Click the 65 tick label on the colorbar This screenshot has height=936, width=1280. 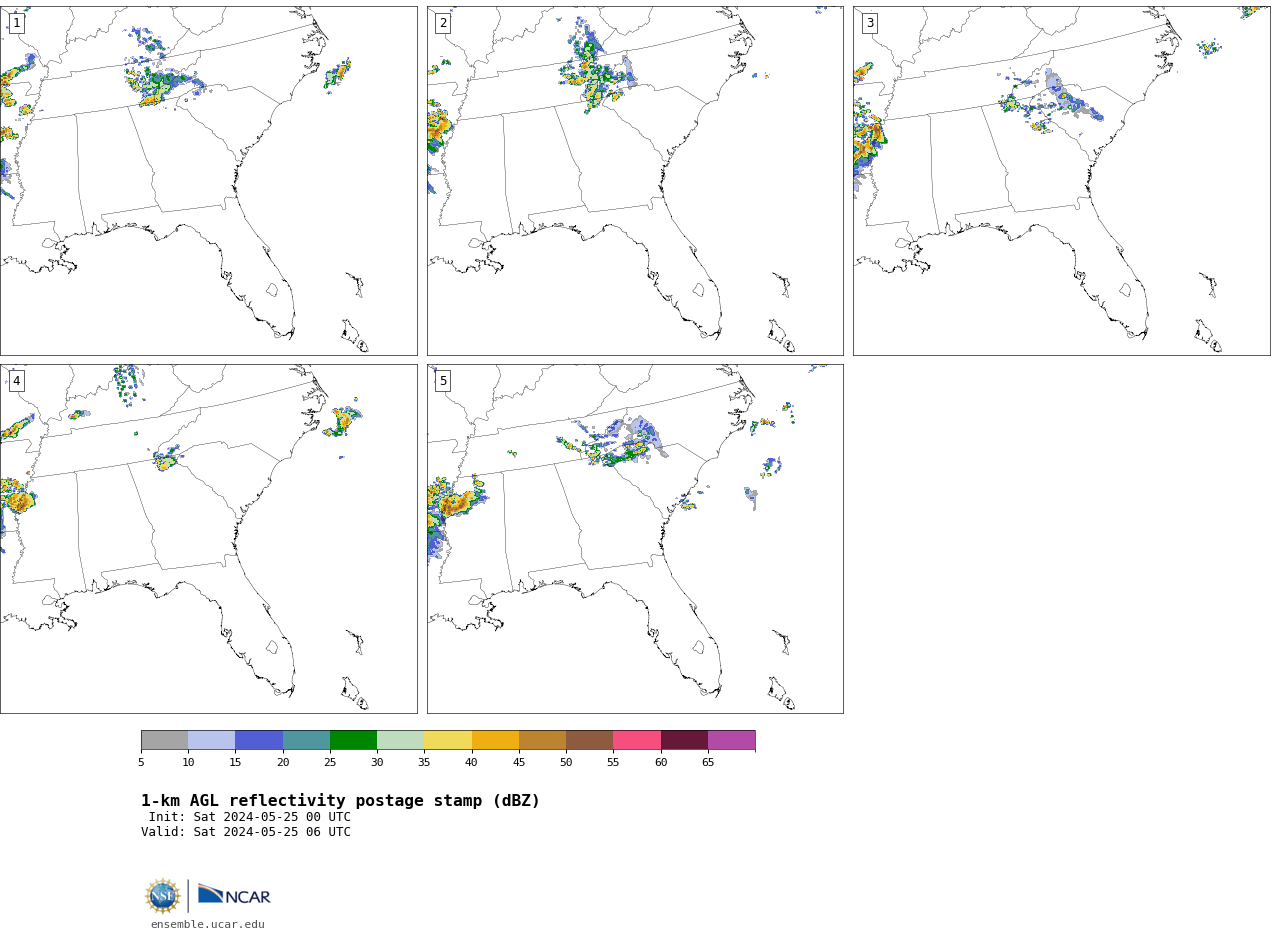click(x=708, y=762)
